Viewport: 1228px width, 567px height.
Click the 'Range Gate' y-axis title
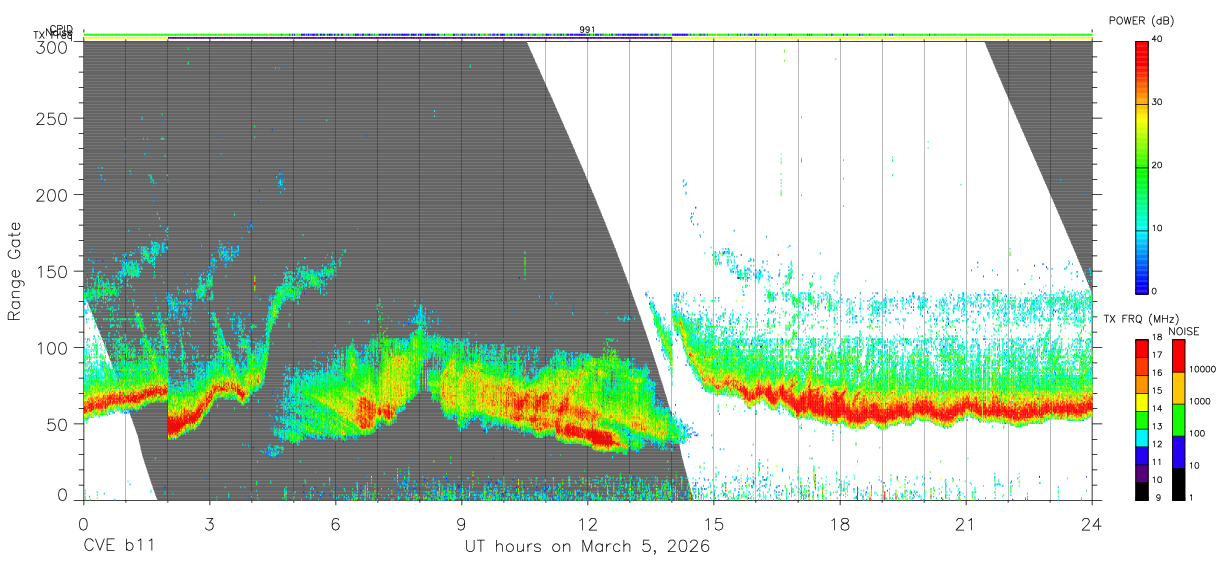tap(15, 271)
